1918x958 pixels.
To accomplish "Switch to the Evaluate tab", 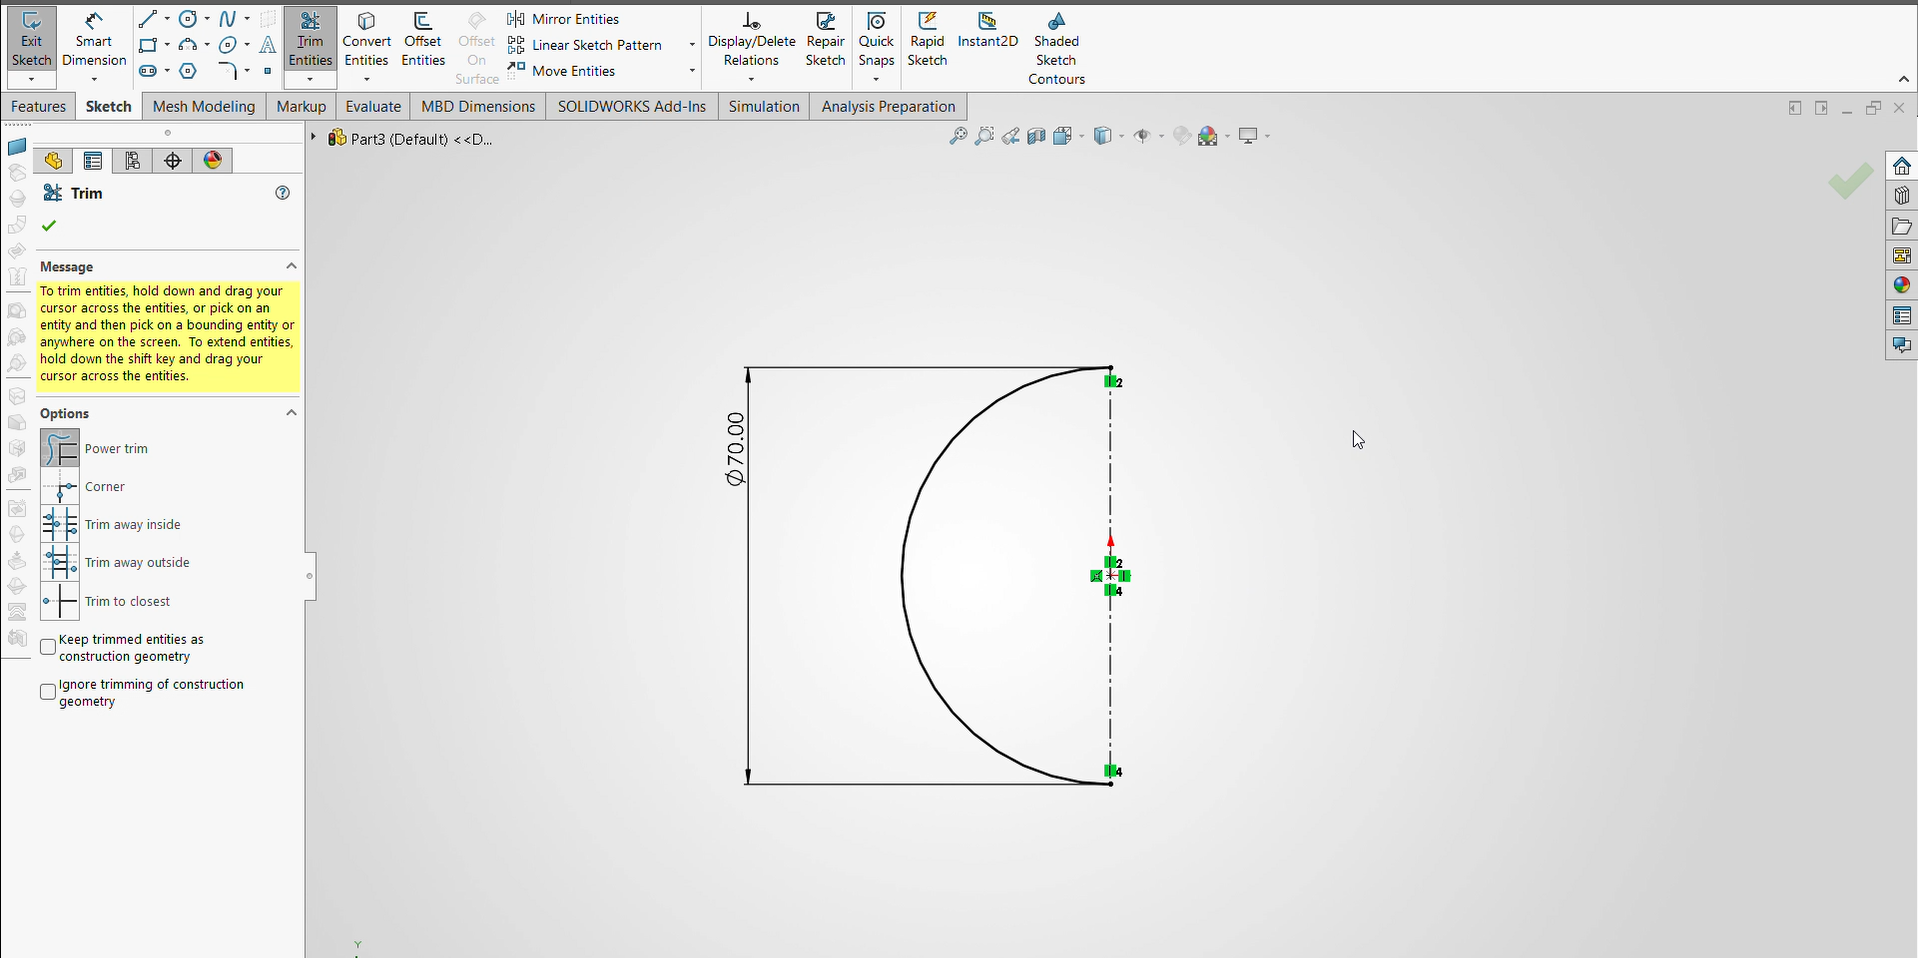I will tap(373, 107).
